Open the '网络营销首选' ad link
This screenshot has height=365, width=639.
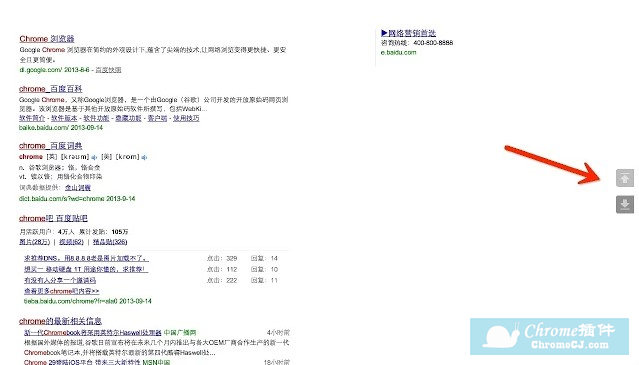[408, 33]
